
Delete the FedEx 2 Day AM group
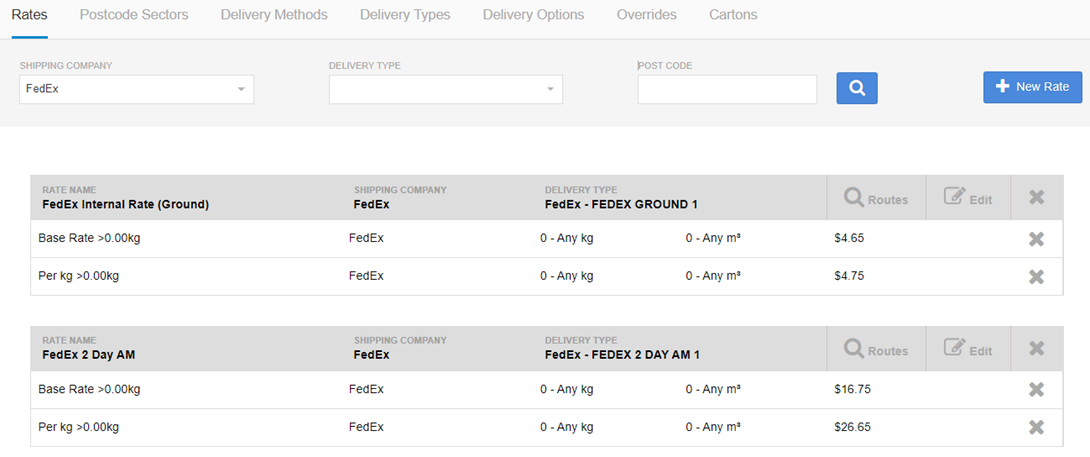(x=1036, y=349)
